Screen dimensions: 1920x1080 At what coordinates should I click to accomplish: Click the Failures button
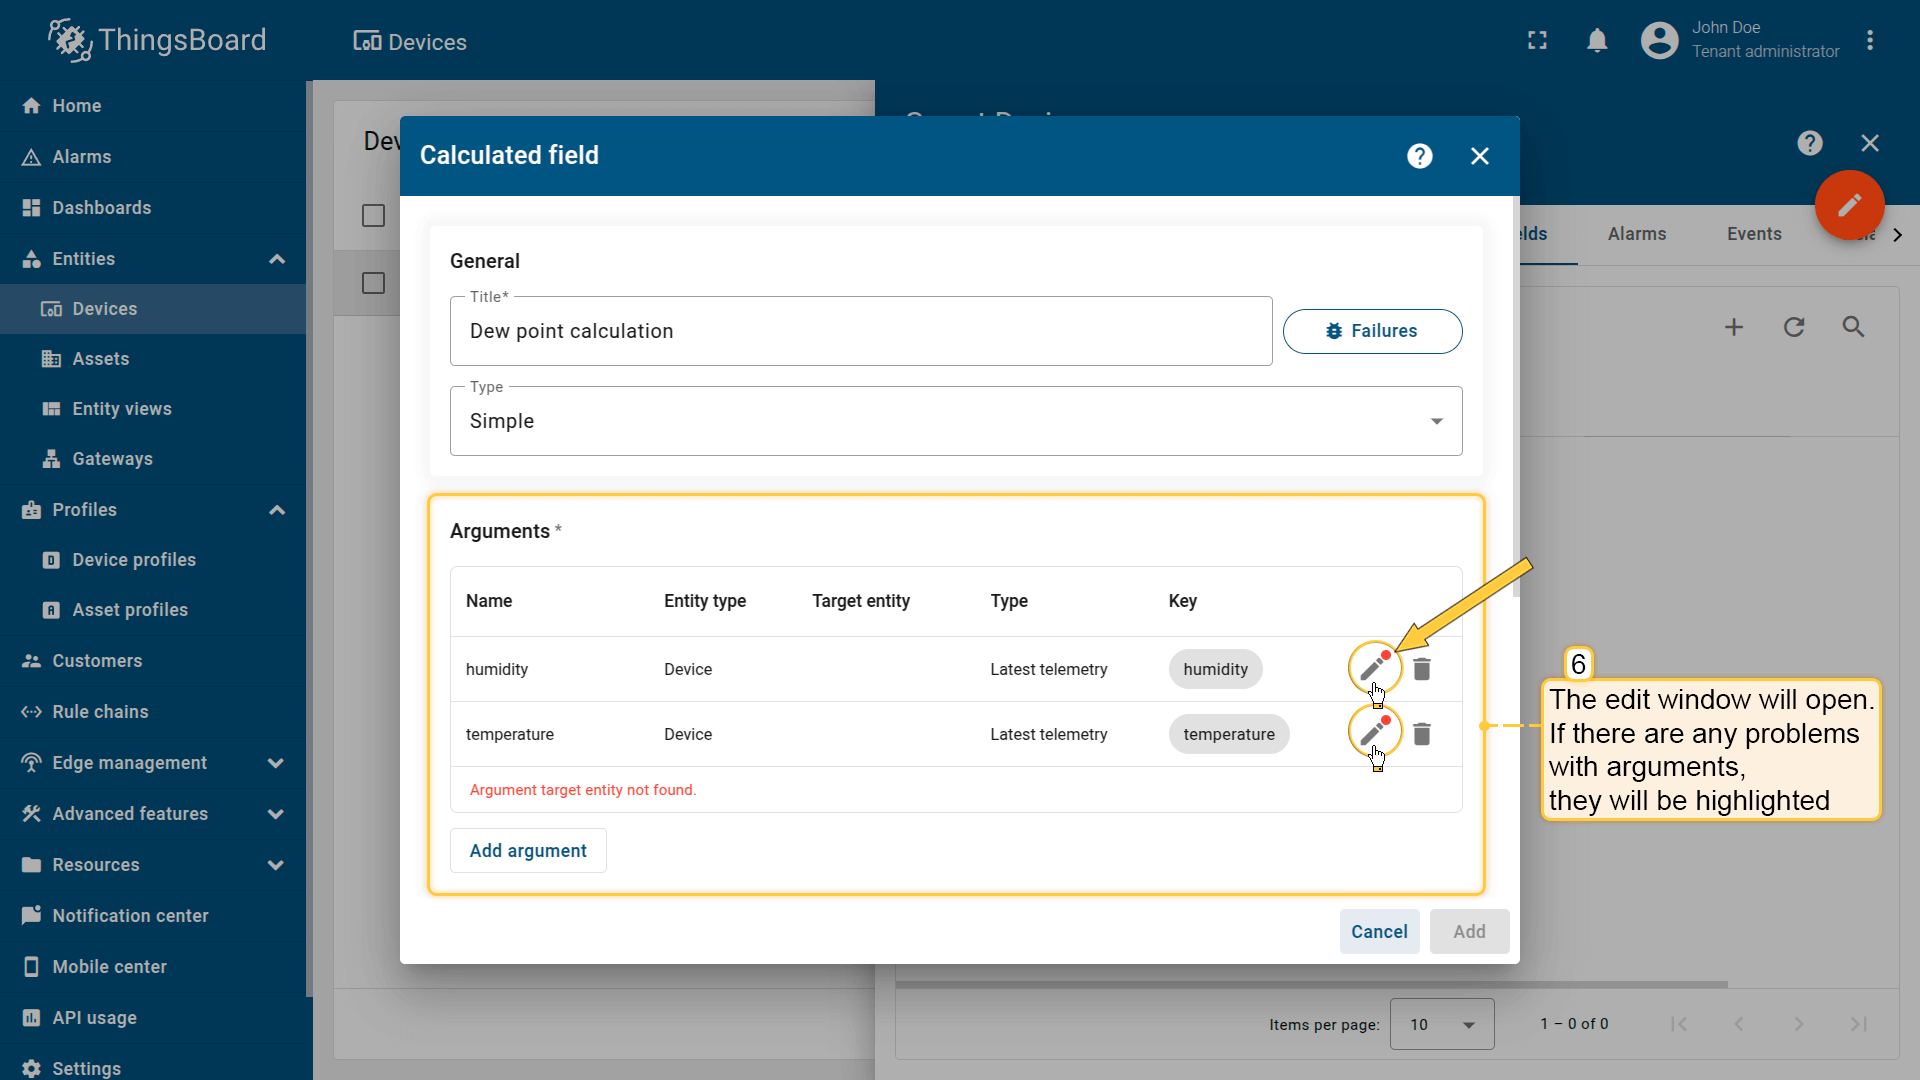coord(1371,331)
